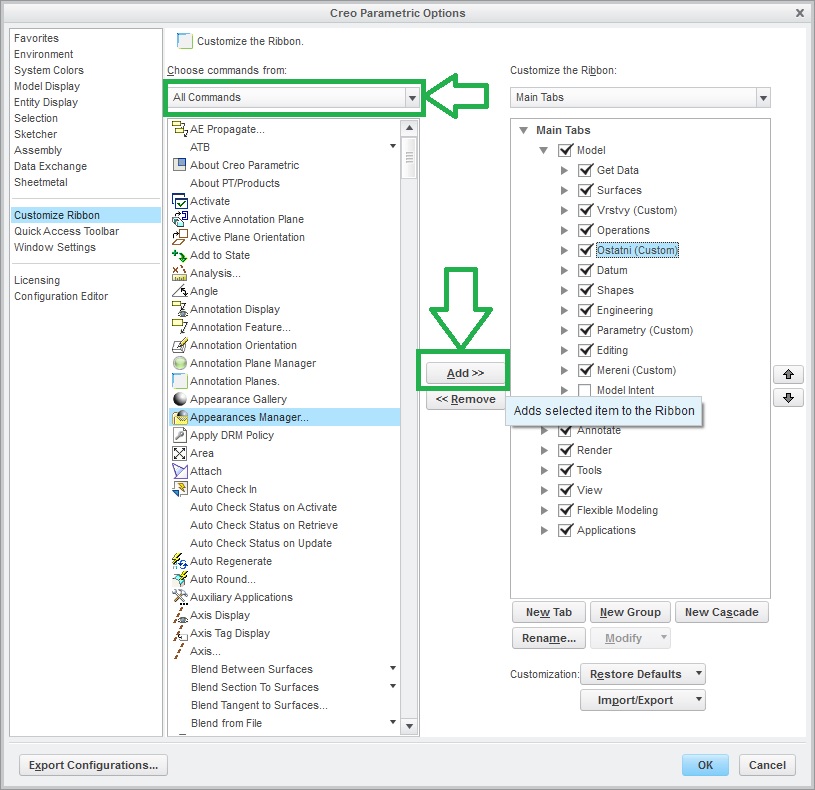The height and width of the screenshot is (790, 815).
Task: Open the All Commands dropdown
Action: pos(412,98)
